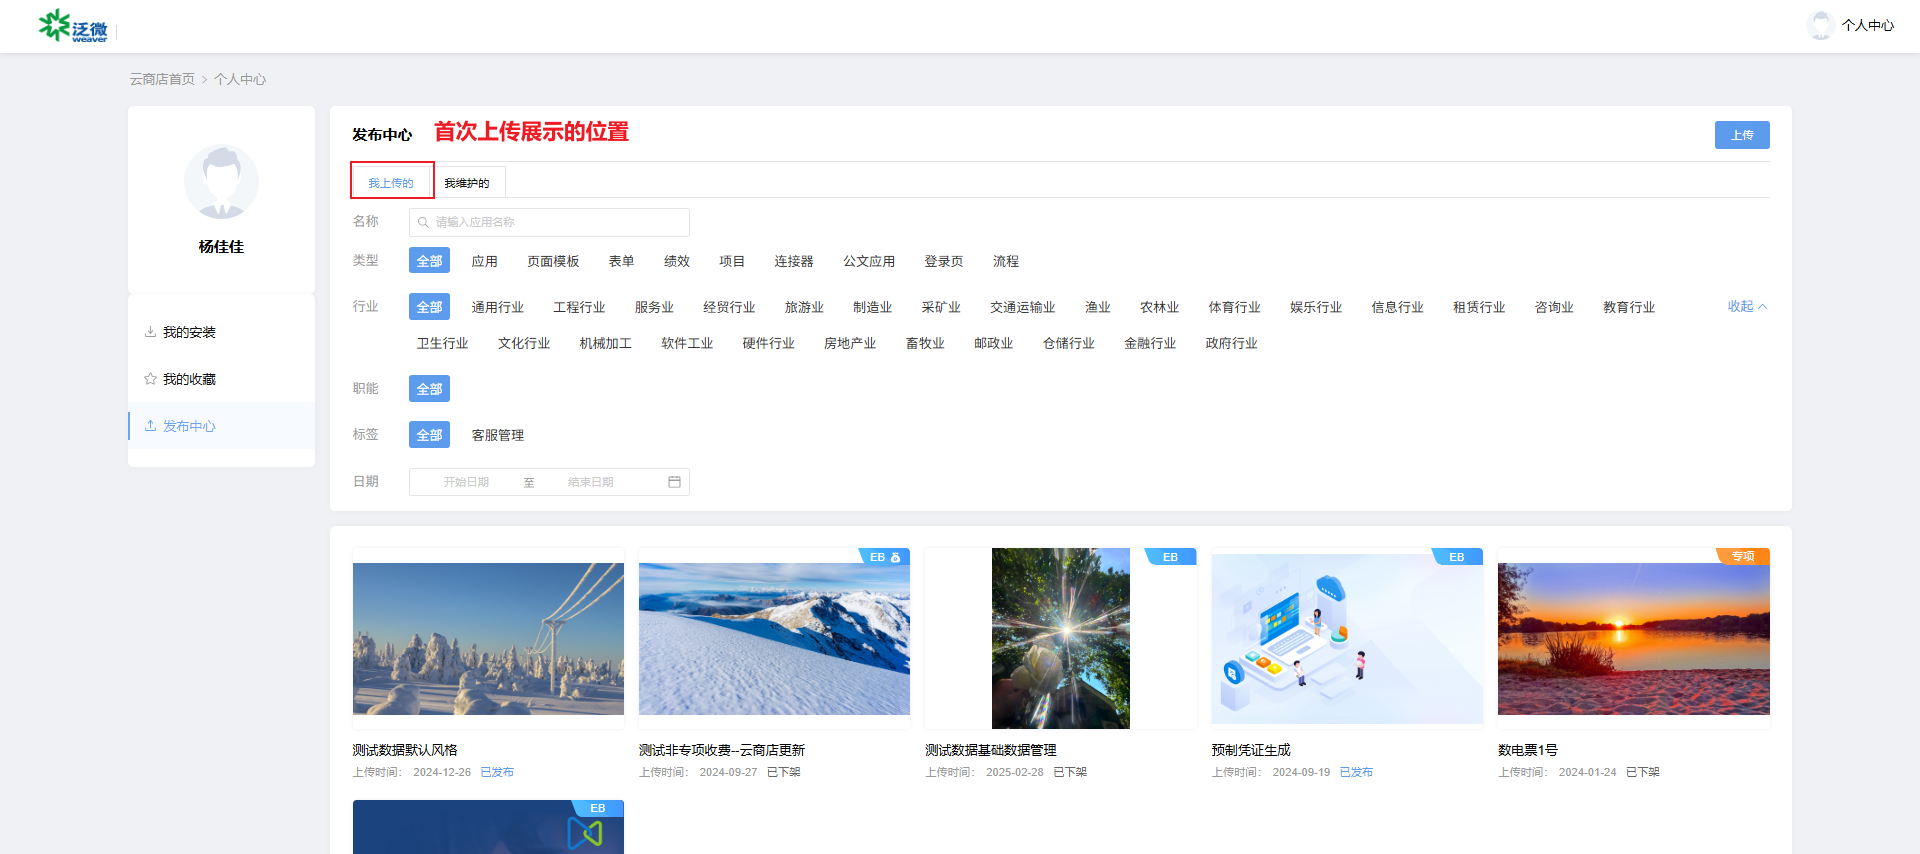Click the search magnifier icon in name field

click(423, 222)
